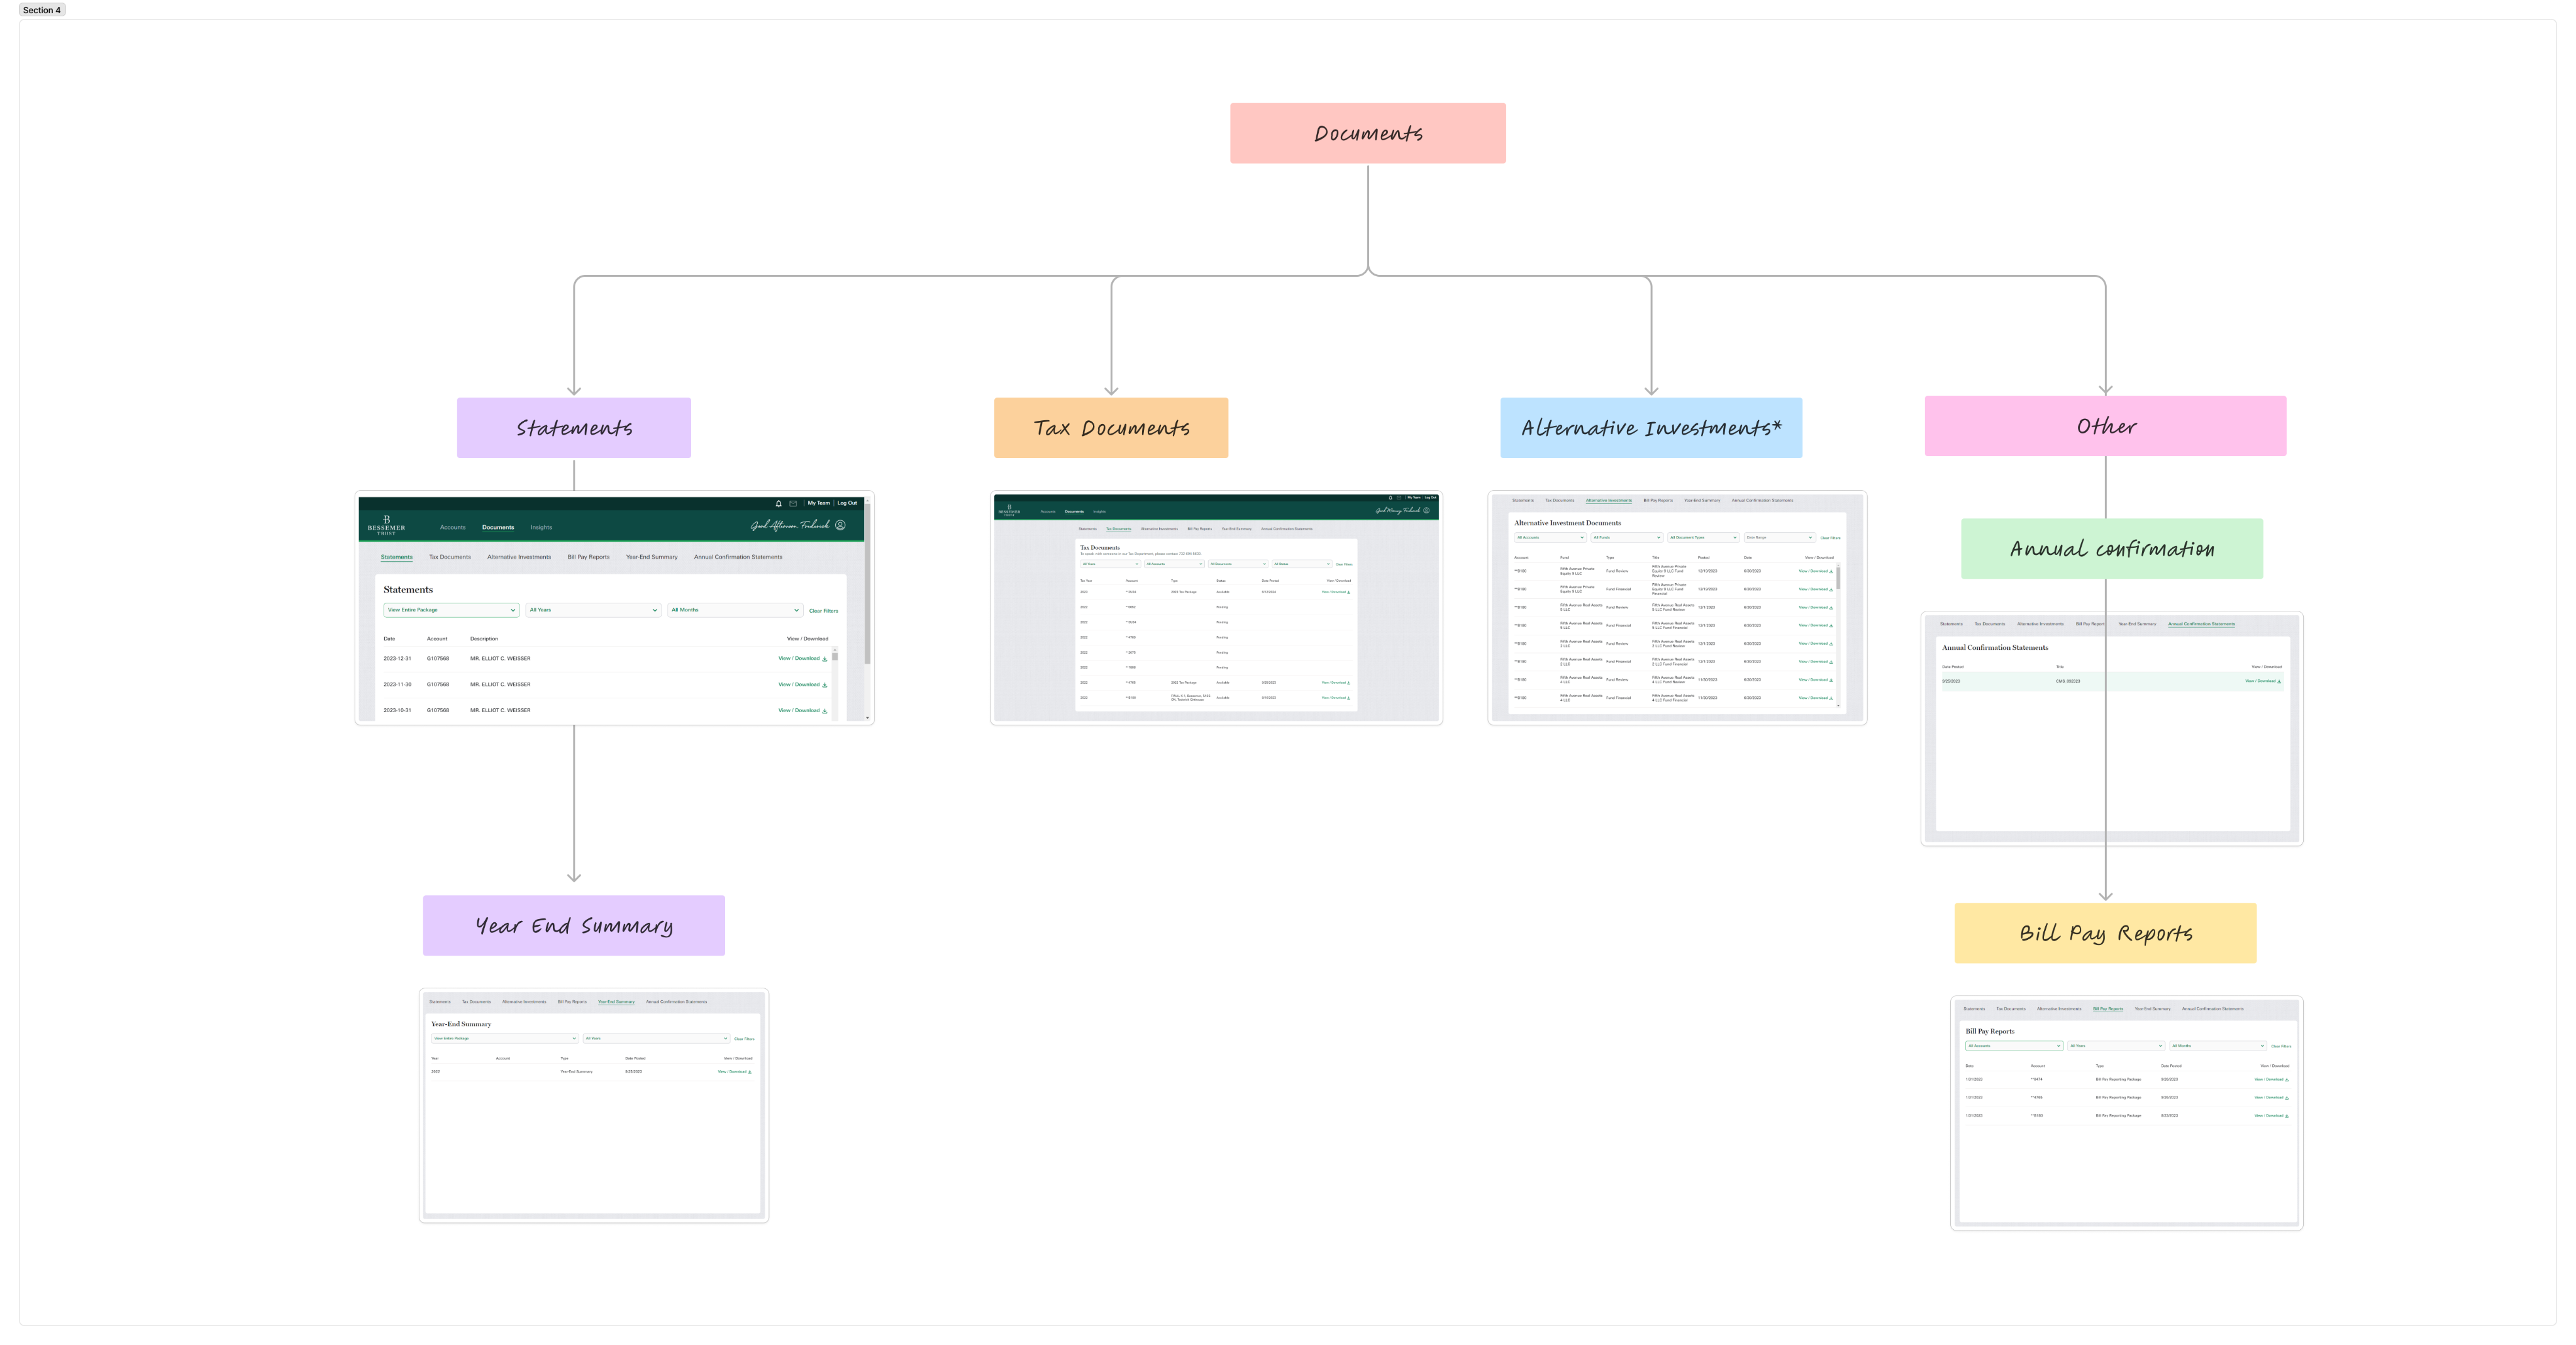The width and height of the screenshot is (2576, 1345).
Task: Click the mail envelope icon in Statements mockup
Action: 793,503
